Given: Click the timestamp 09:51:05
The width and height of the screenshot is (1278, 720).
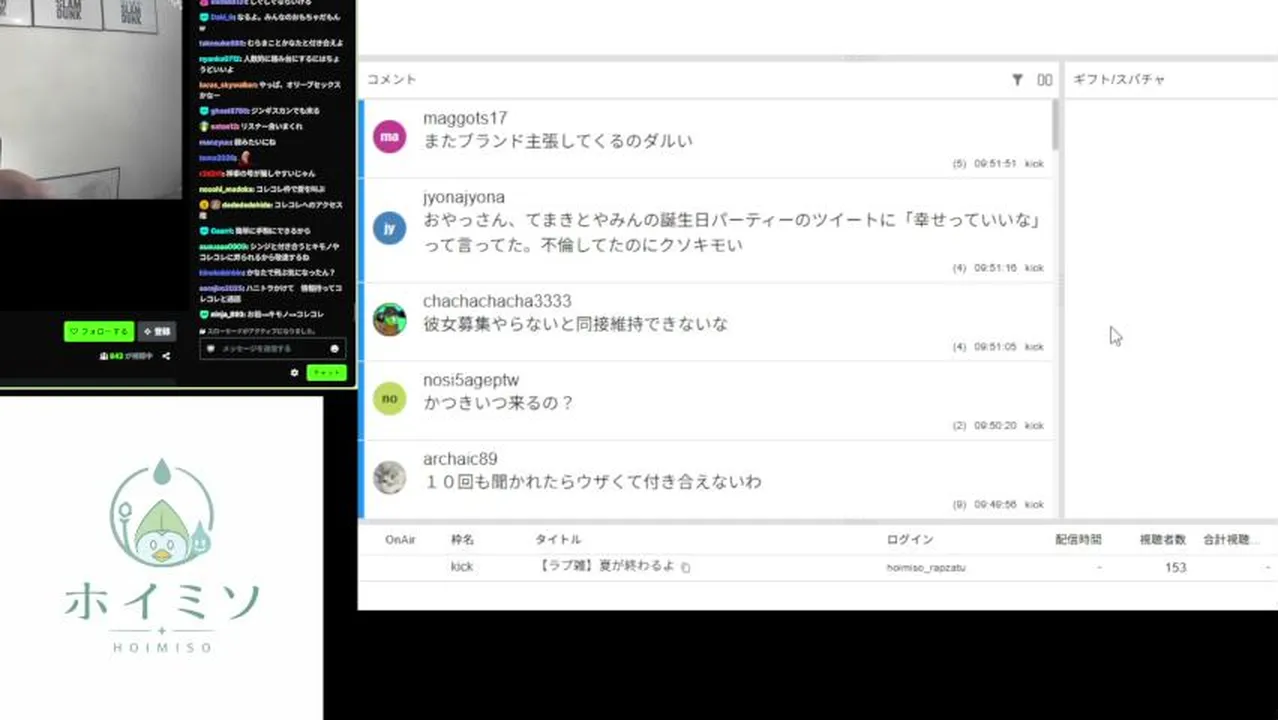Looking at the screenshot, I should tap(995, 347).
